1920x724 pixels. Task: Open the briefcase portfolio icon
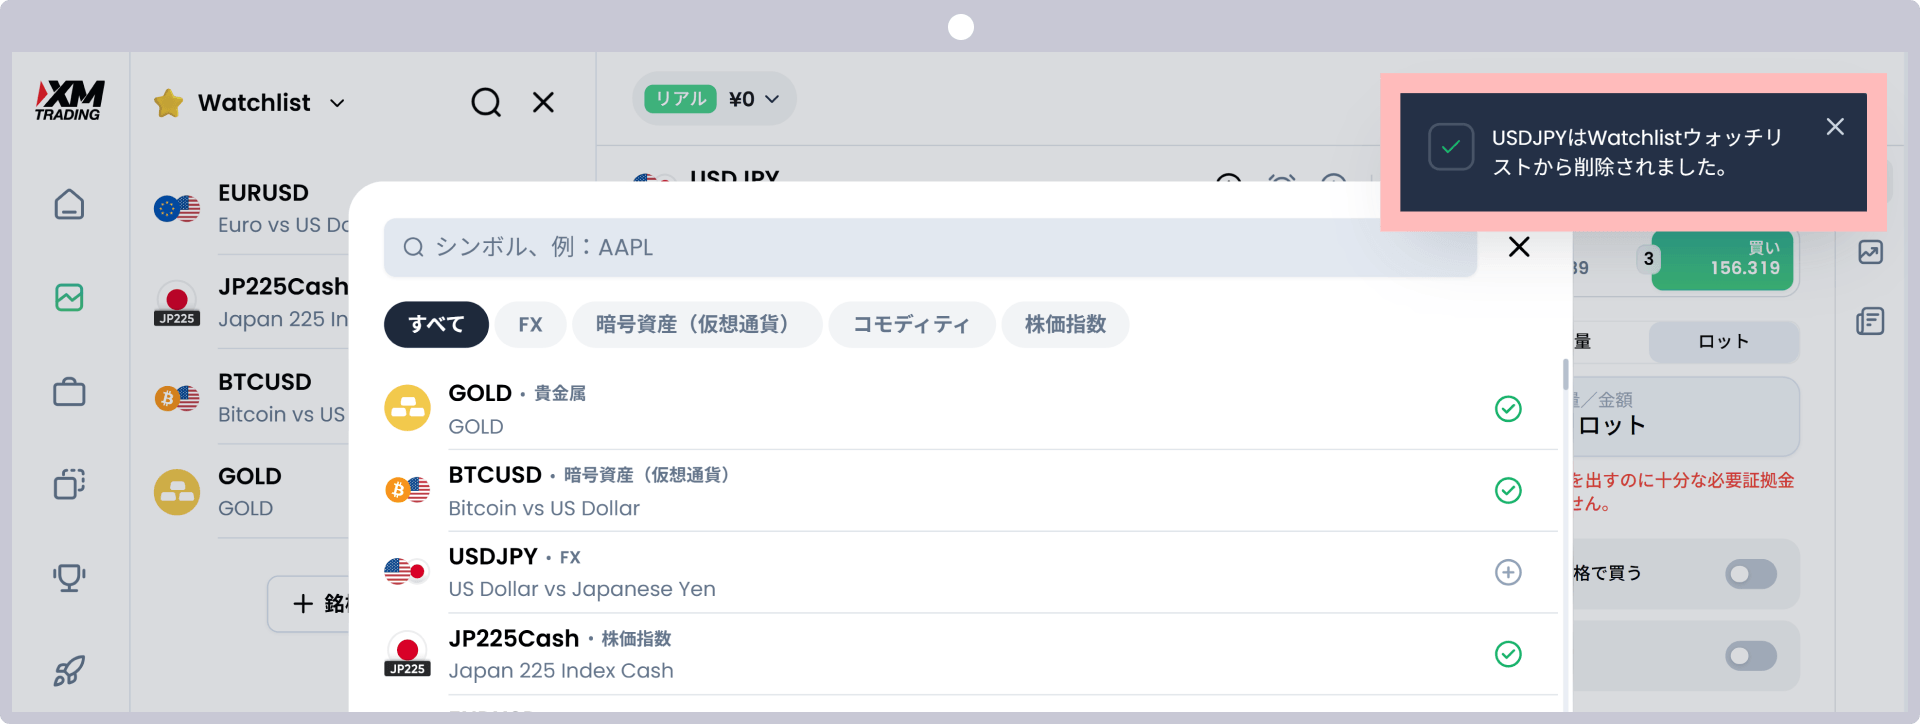(69, 391)
